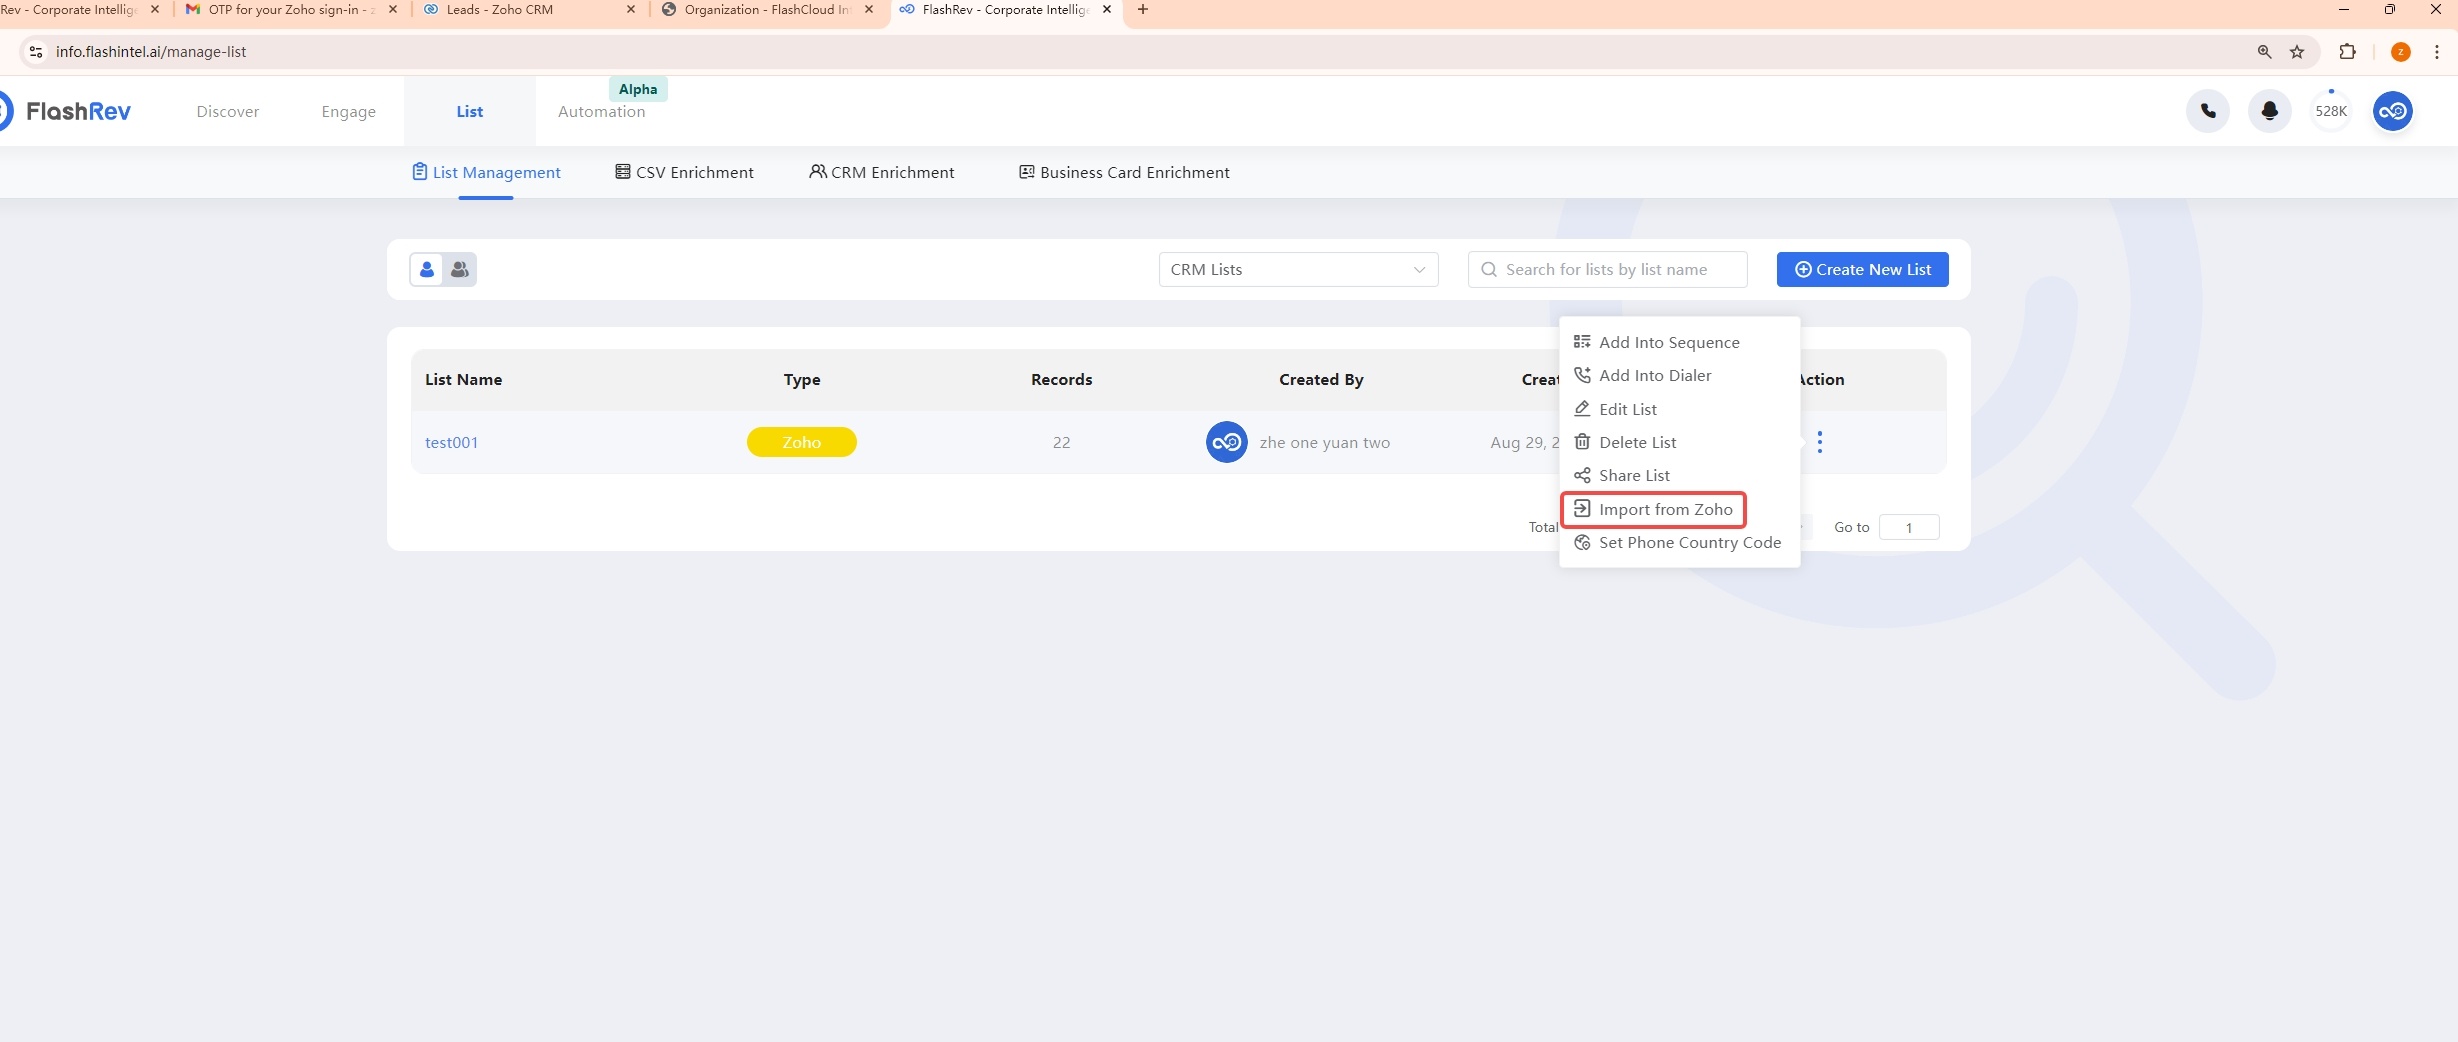The height and width of the screenshot is (1042, 2458).
Task: Go to the Discover section
Action: [228, 111]
